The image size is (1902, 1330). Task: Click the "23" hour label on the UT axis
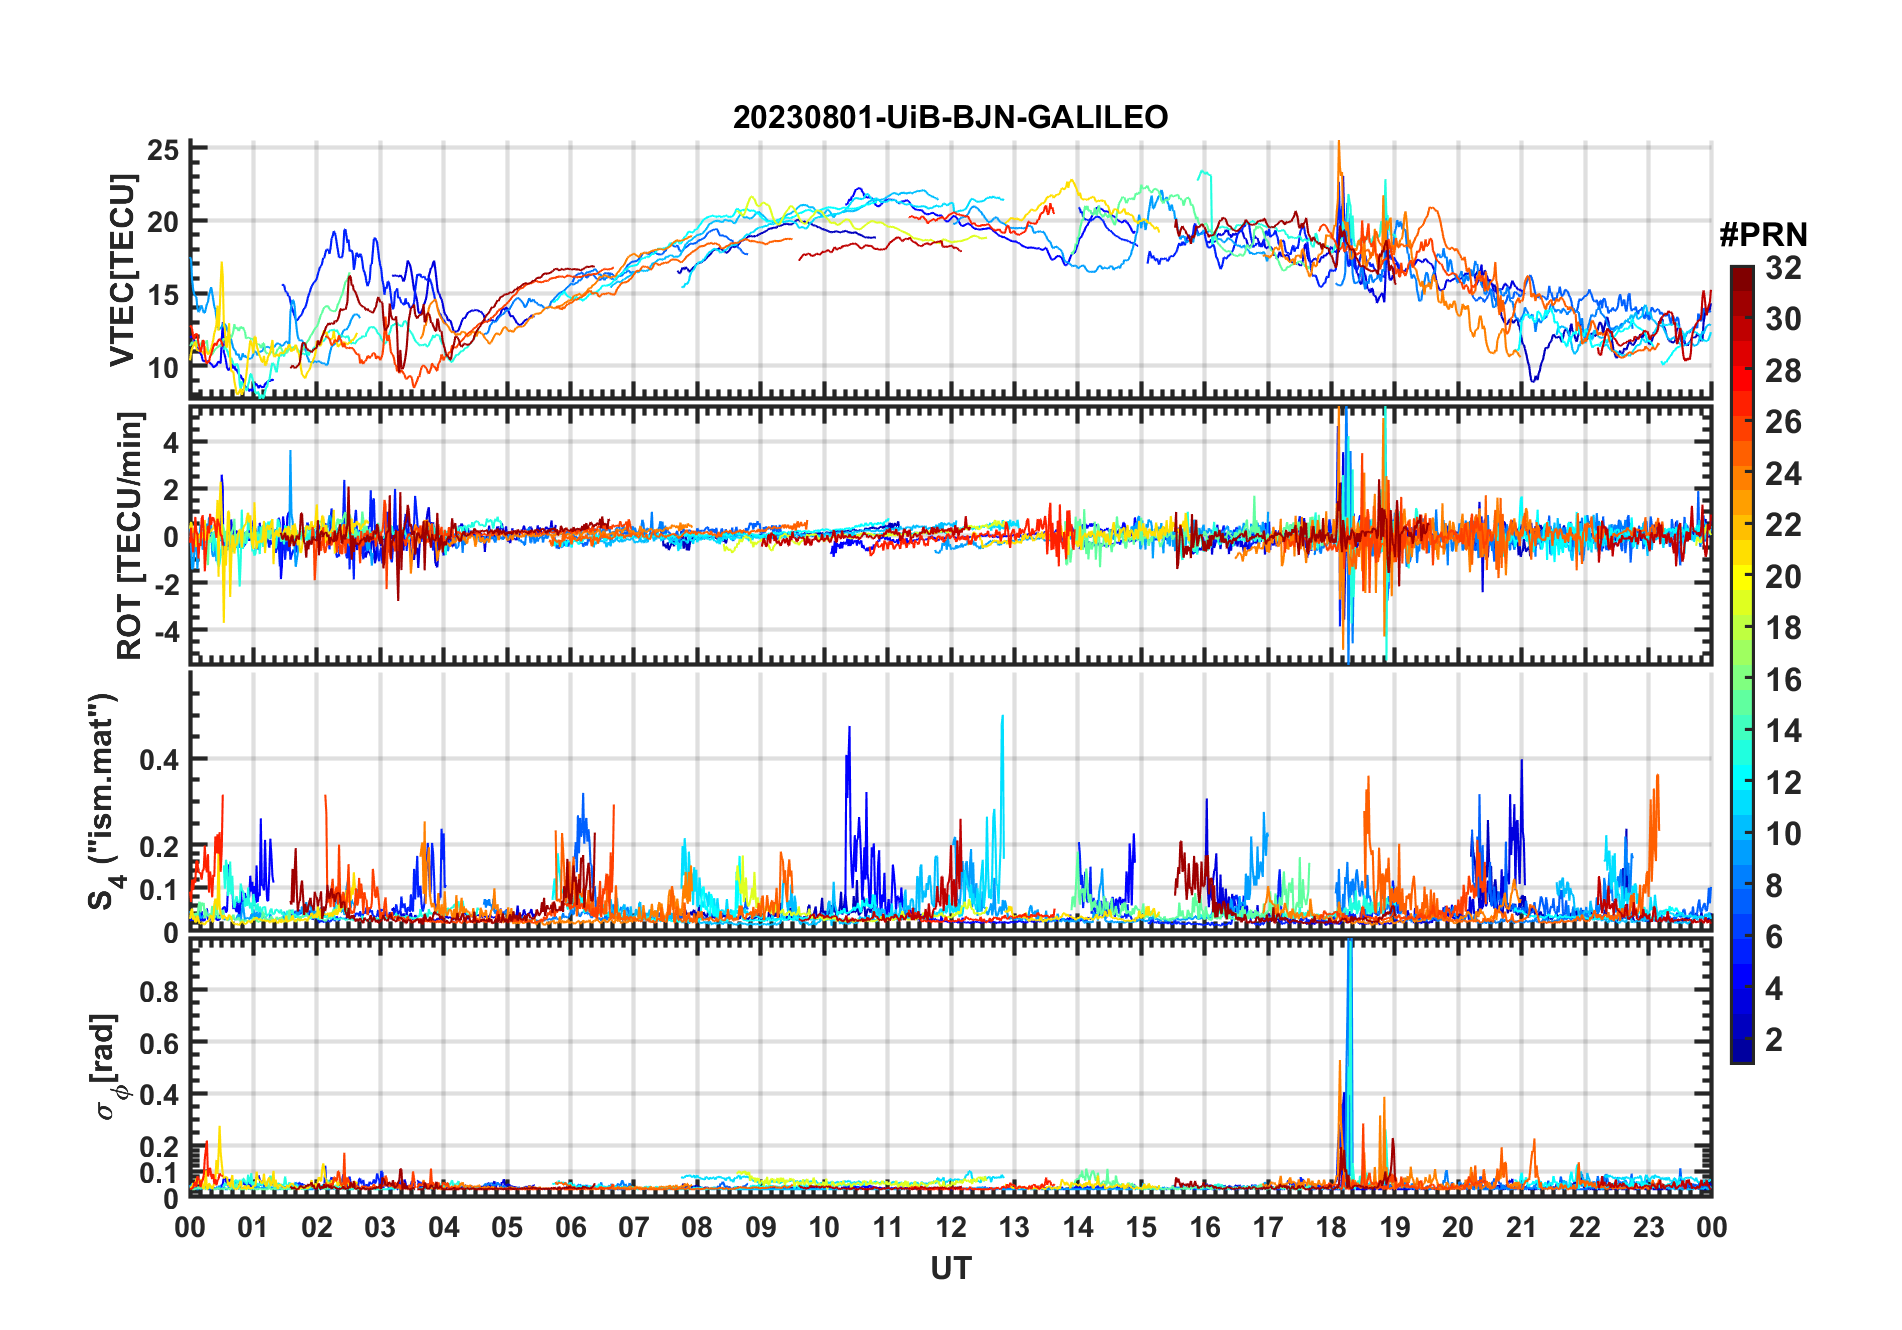1649,1227
